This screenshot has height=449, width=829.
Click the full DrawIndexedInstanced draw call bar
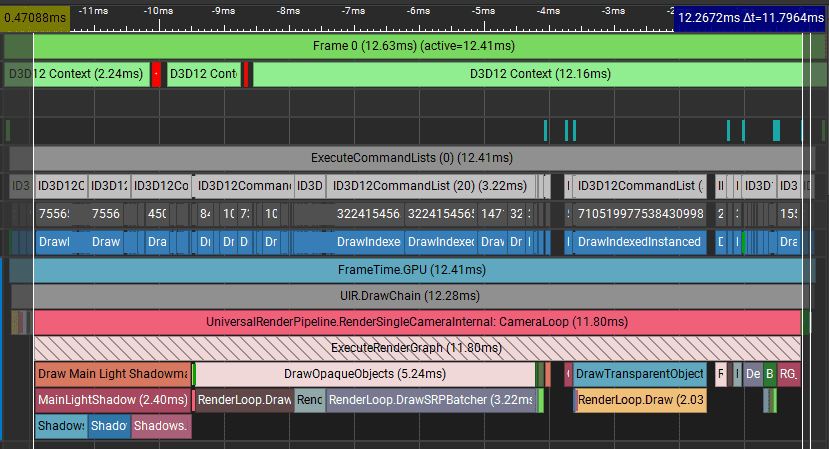[640, 242]
